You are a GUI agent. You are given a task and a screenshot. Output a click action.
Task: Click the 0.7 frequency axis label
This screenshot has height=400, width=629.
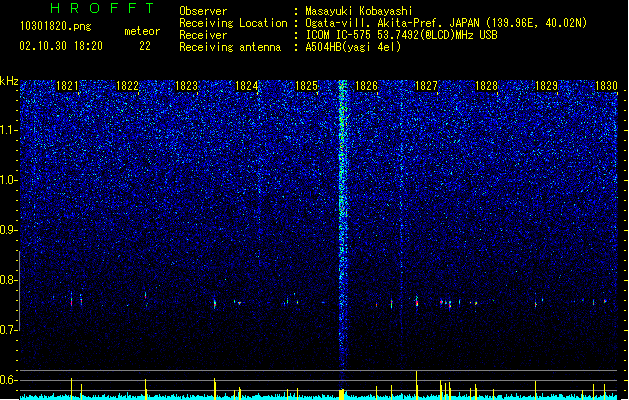point(8,330)
